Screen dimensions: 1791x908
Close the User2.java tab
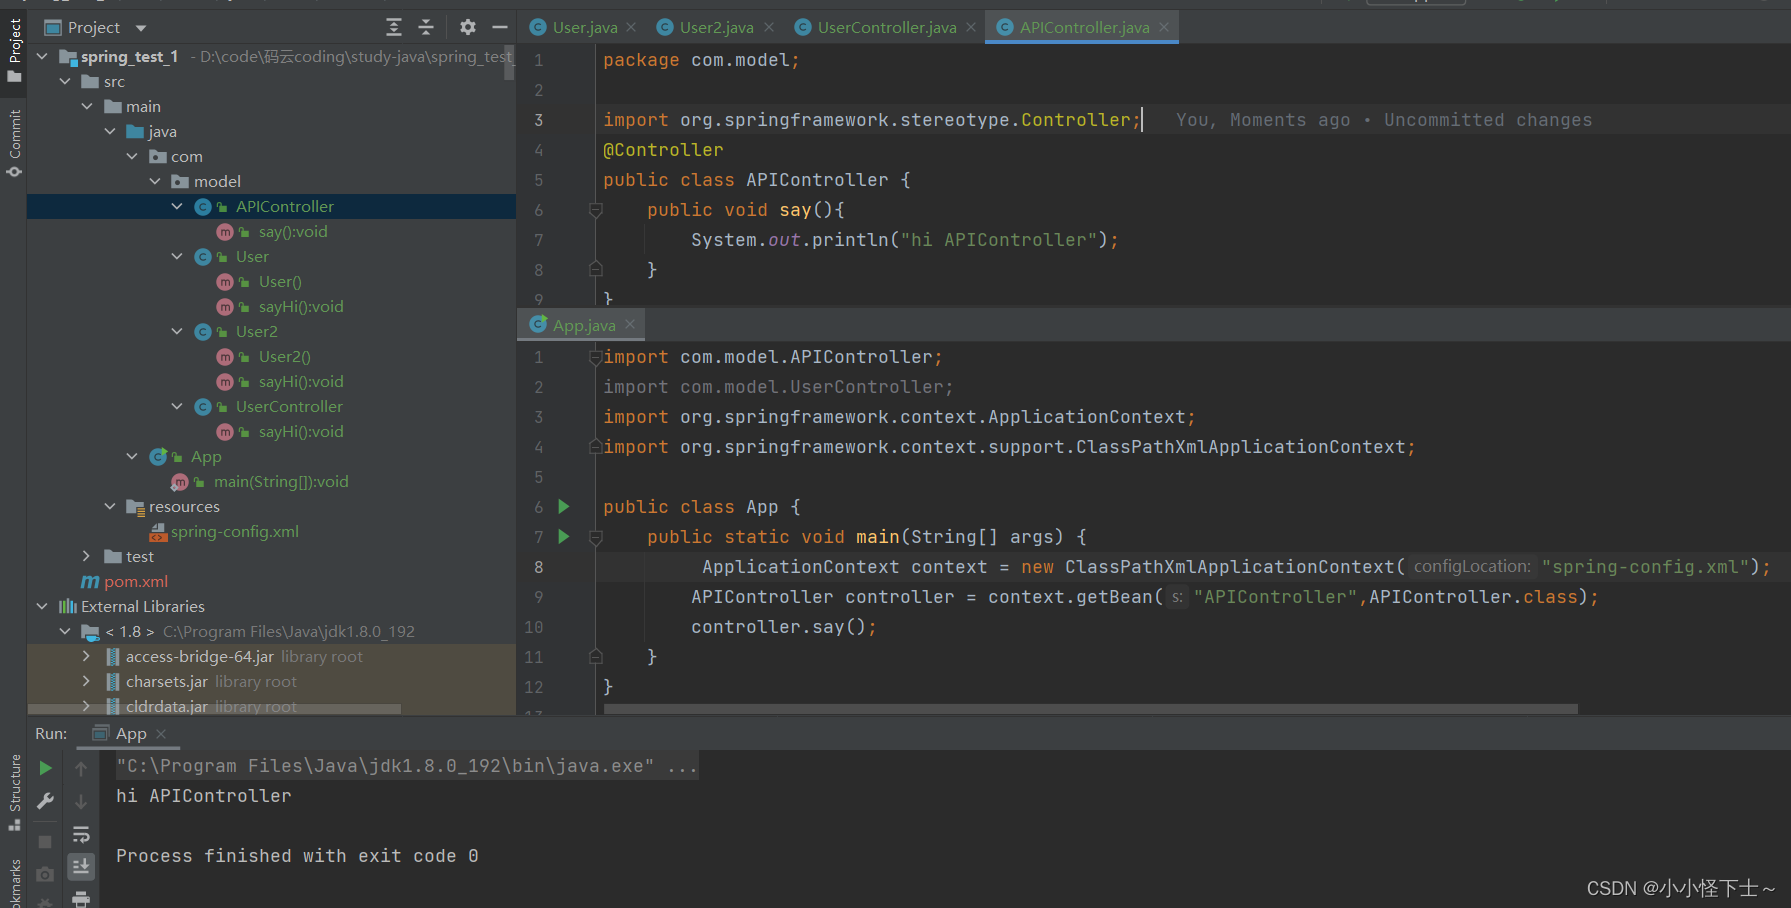[x=769, y=27]
